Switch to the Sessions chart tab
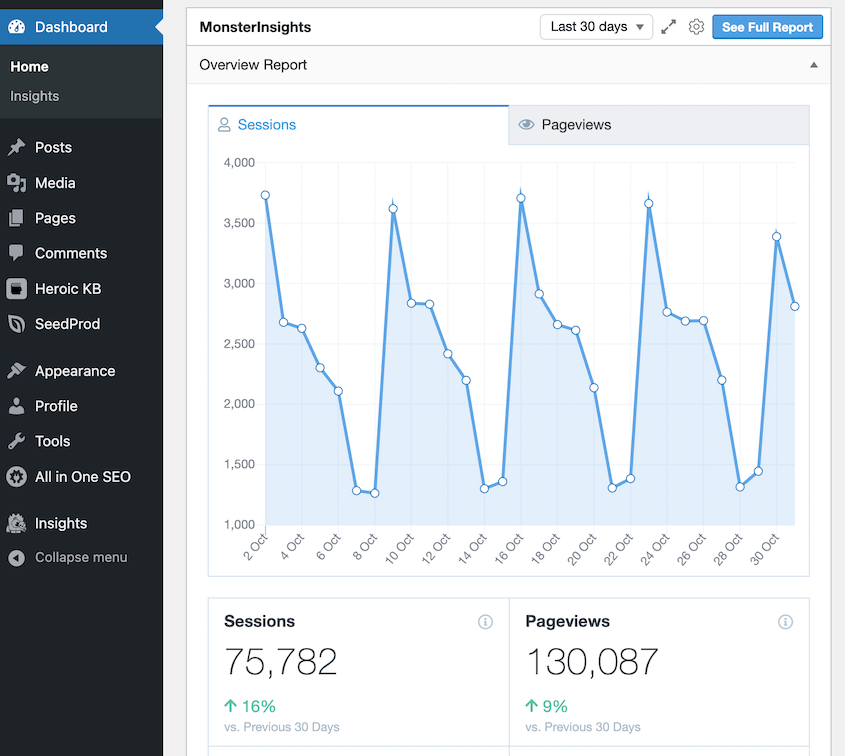The width and height of the screenshot is (845, 756). pos(358,125)
